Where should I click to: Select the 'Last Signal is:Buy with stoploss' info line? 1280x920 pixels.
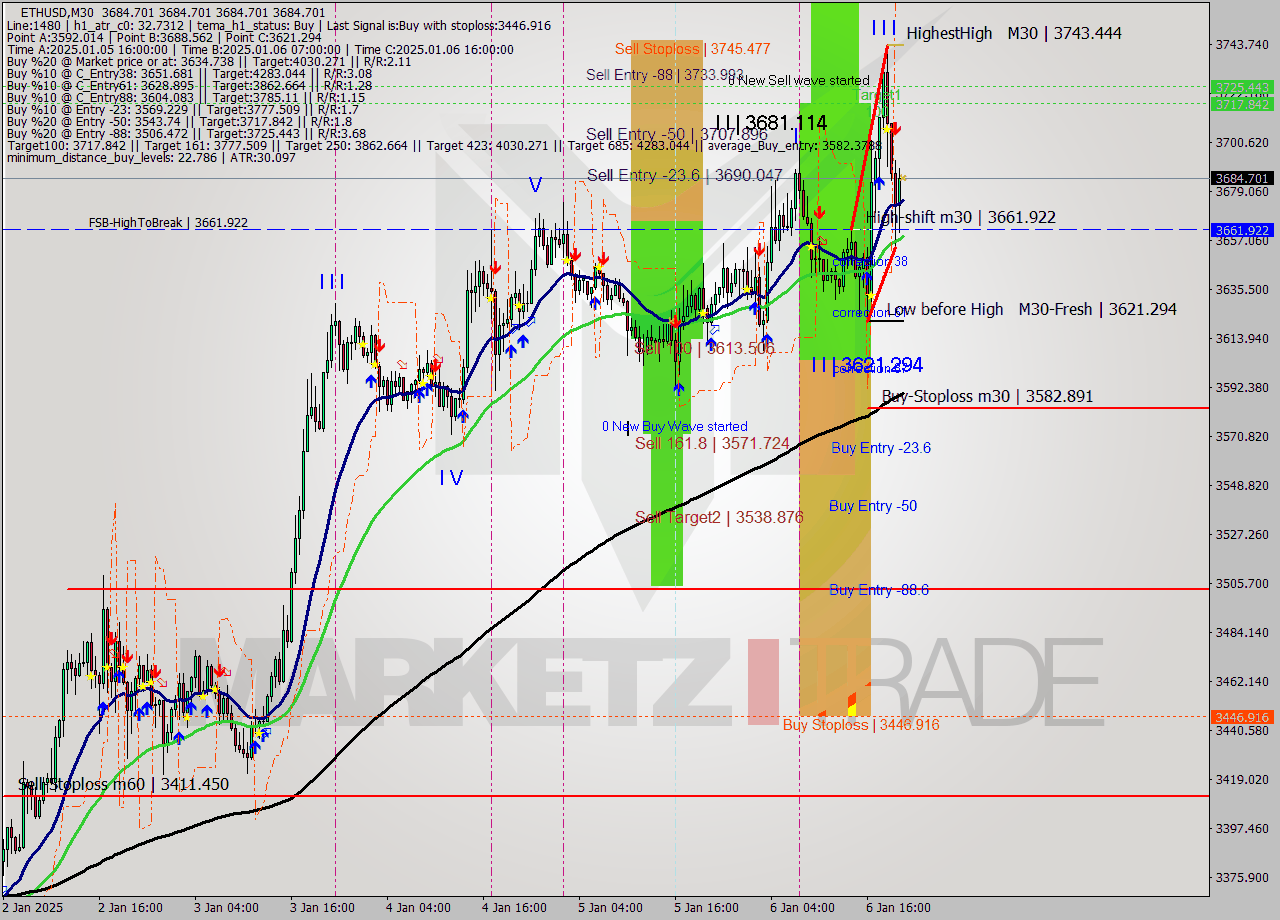[439, 25]
